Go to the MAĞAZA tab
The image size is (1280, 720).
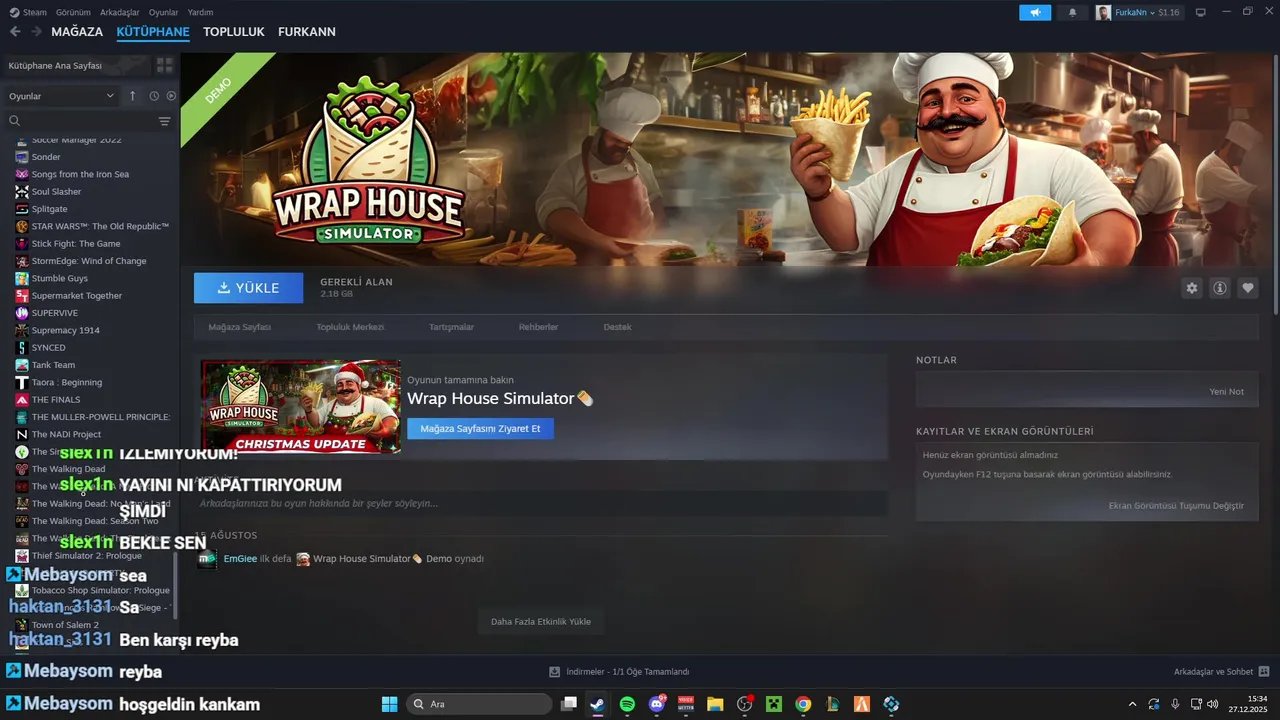(x=77, y=32)
